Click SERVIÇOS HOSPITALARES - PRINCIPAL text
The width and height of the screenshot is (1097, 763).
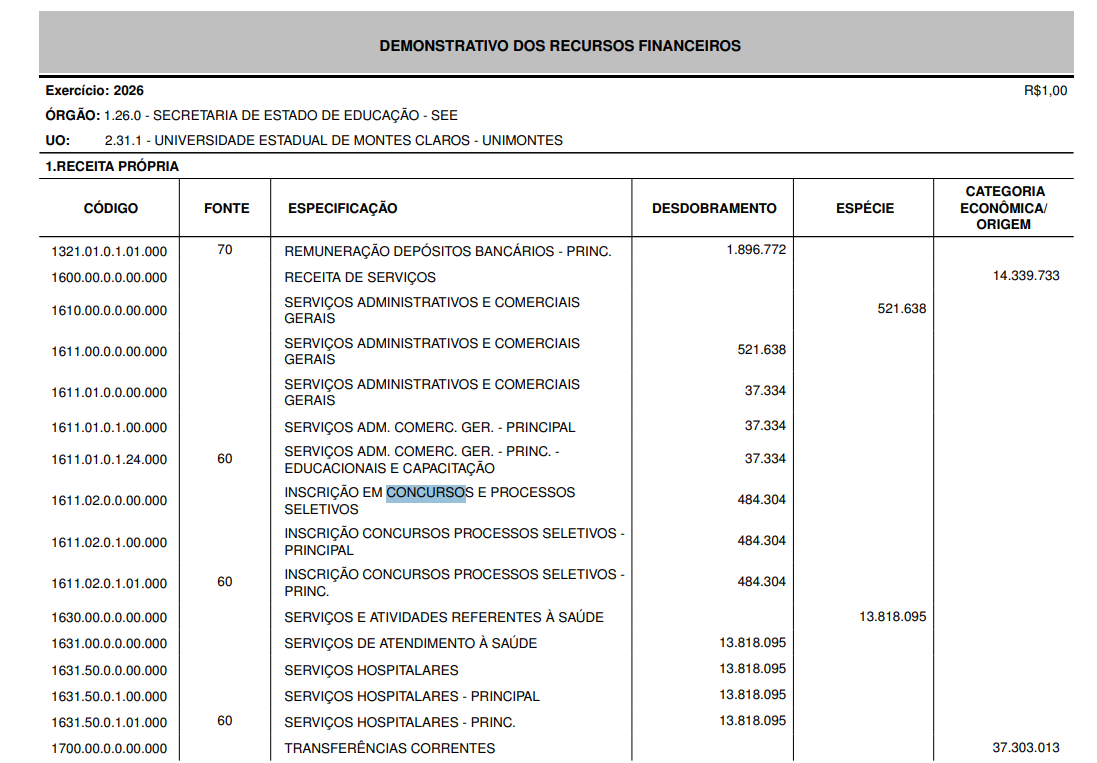[411, 696]
